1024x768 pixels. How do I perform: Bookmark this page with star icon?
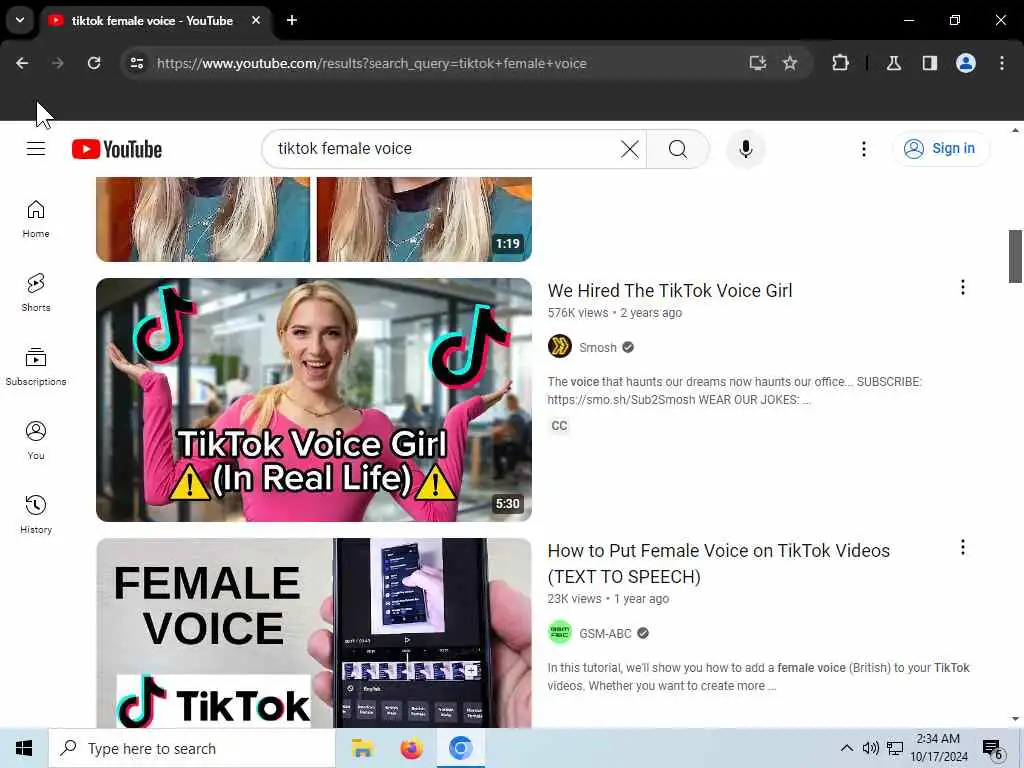[x=790, y=63]
